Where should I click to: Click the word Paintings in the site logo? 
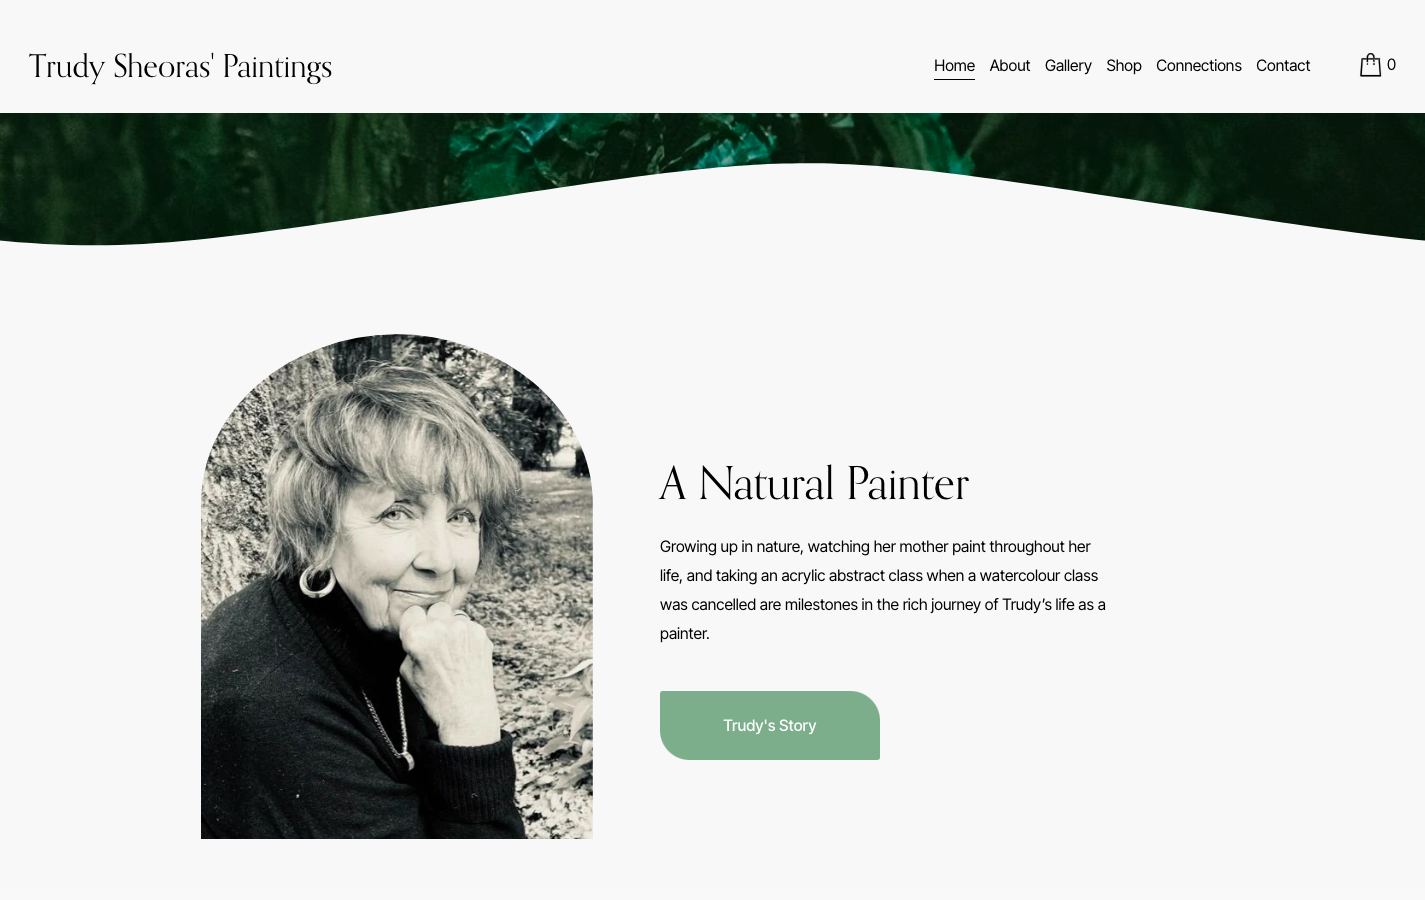[x=277, y=67]
